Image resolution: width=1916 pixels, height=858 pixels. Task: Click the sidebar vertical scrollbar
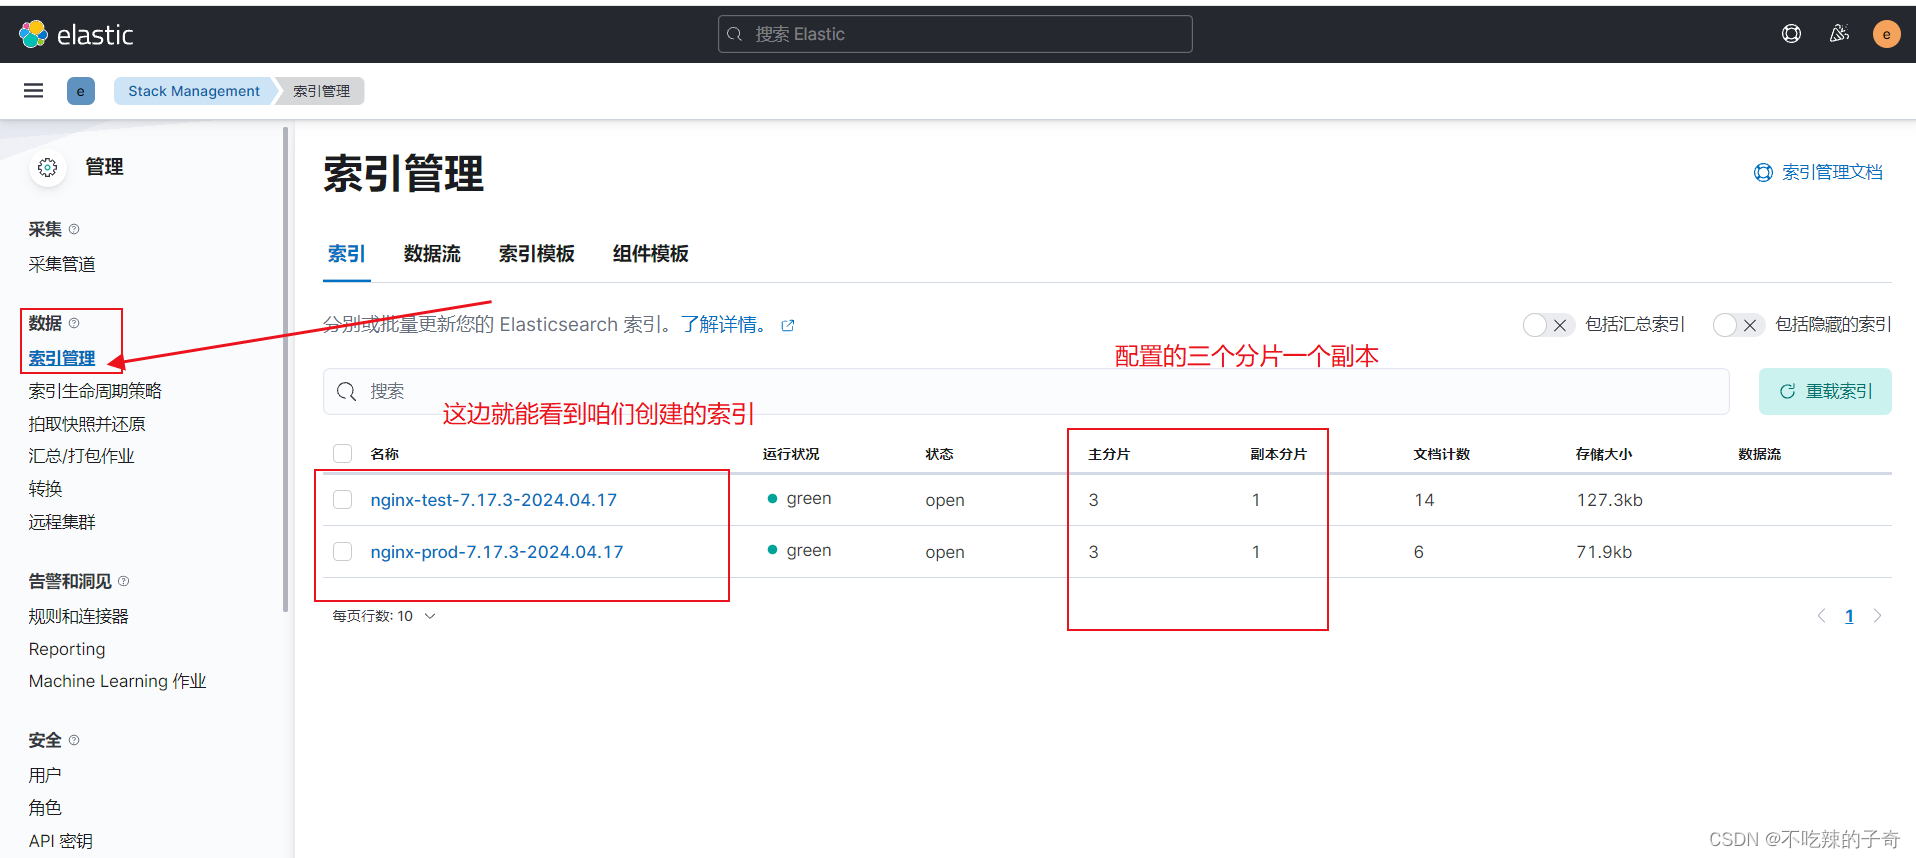tap(286, 368)
